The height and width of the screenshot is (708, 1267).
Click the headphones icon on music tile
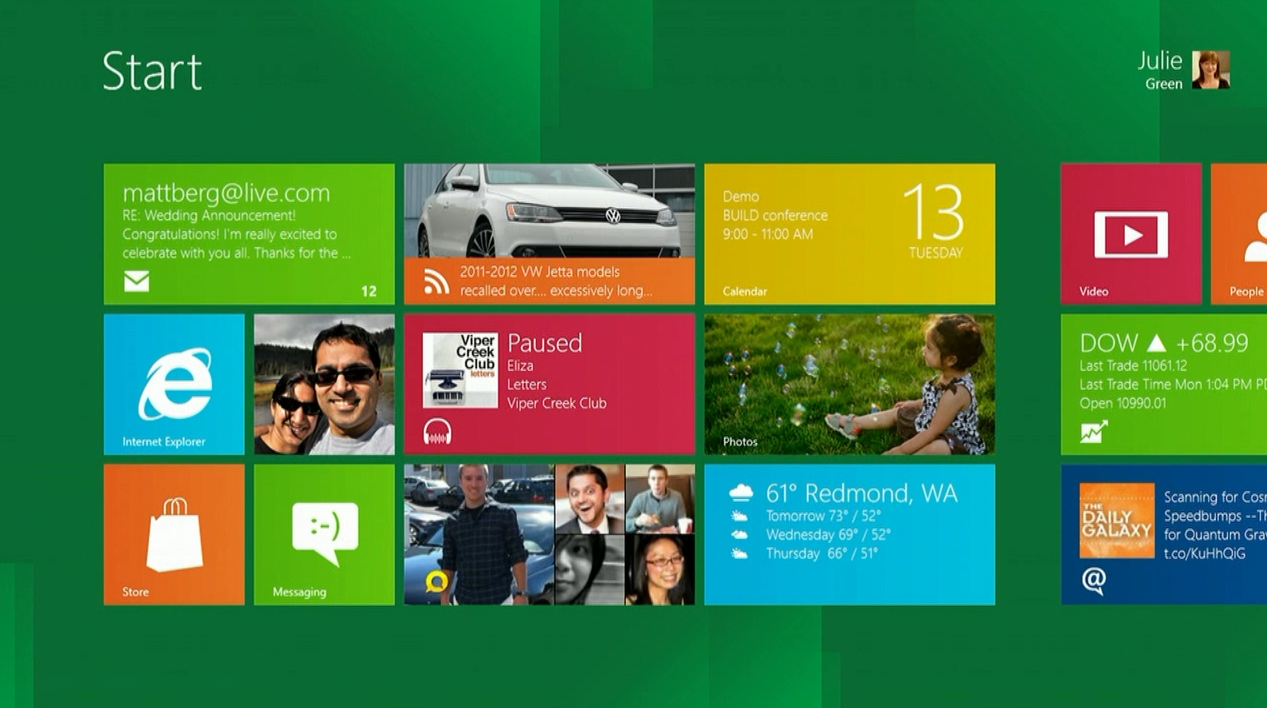pos(437,431)
